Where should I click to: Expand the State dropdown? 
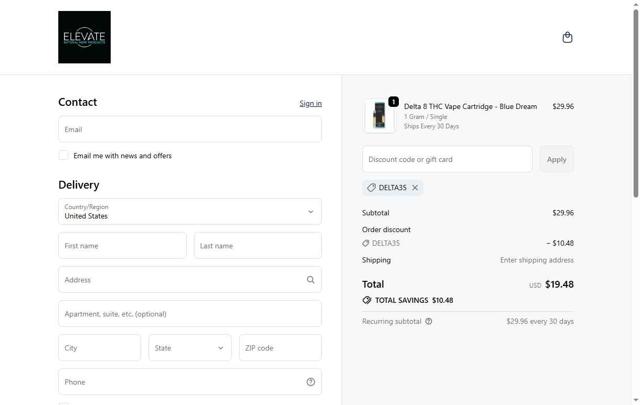pyautogui.click(x=190, y=348)
